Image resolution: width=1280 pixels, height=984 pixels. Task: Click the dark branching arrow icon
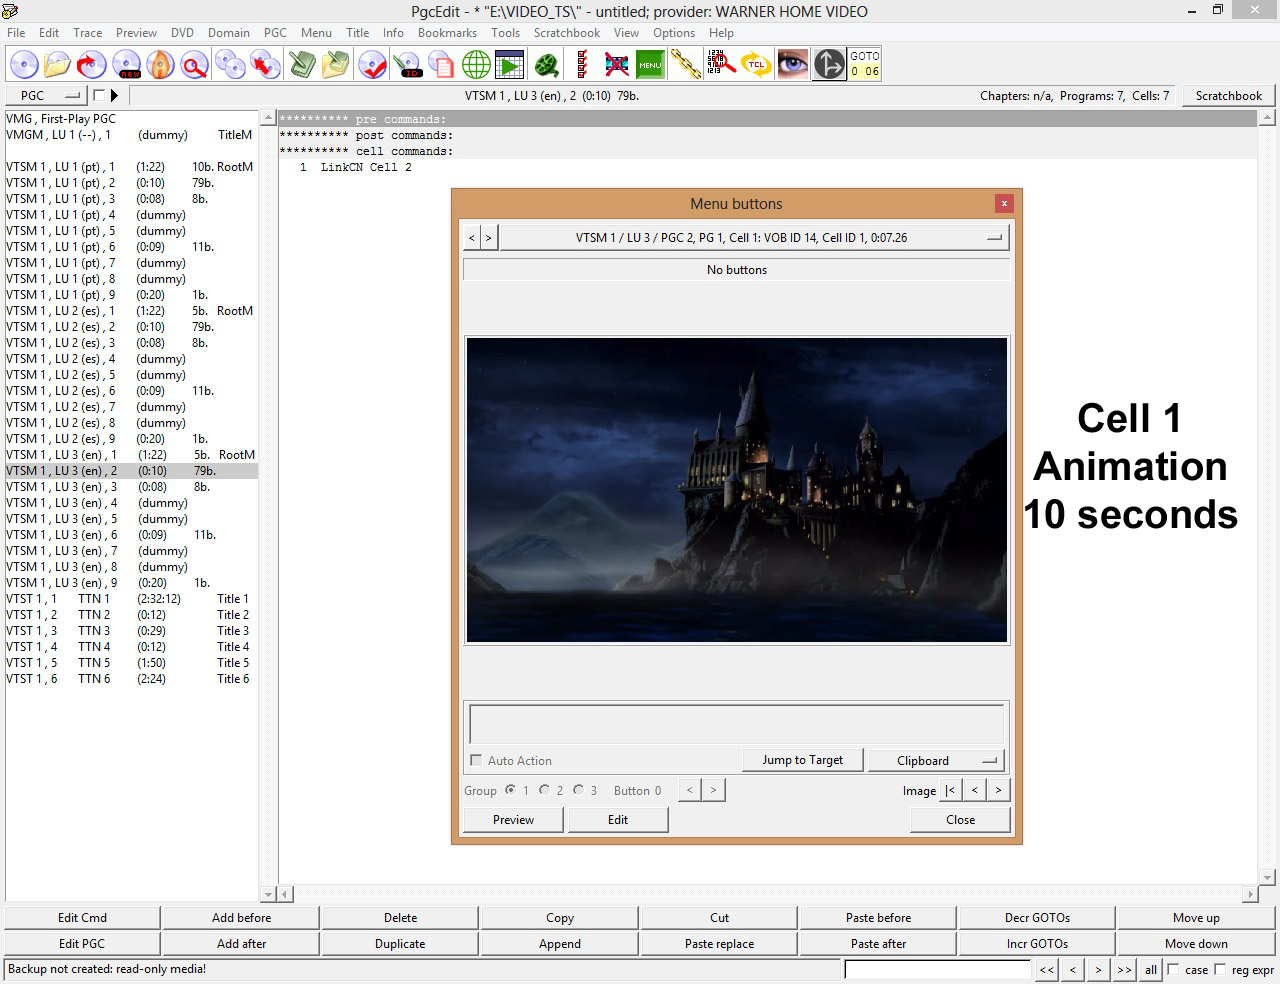(x=829, y=65)
